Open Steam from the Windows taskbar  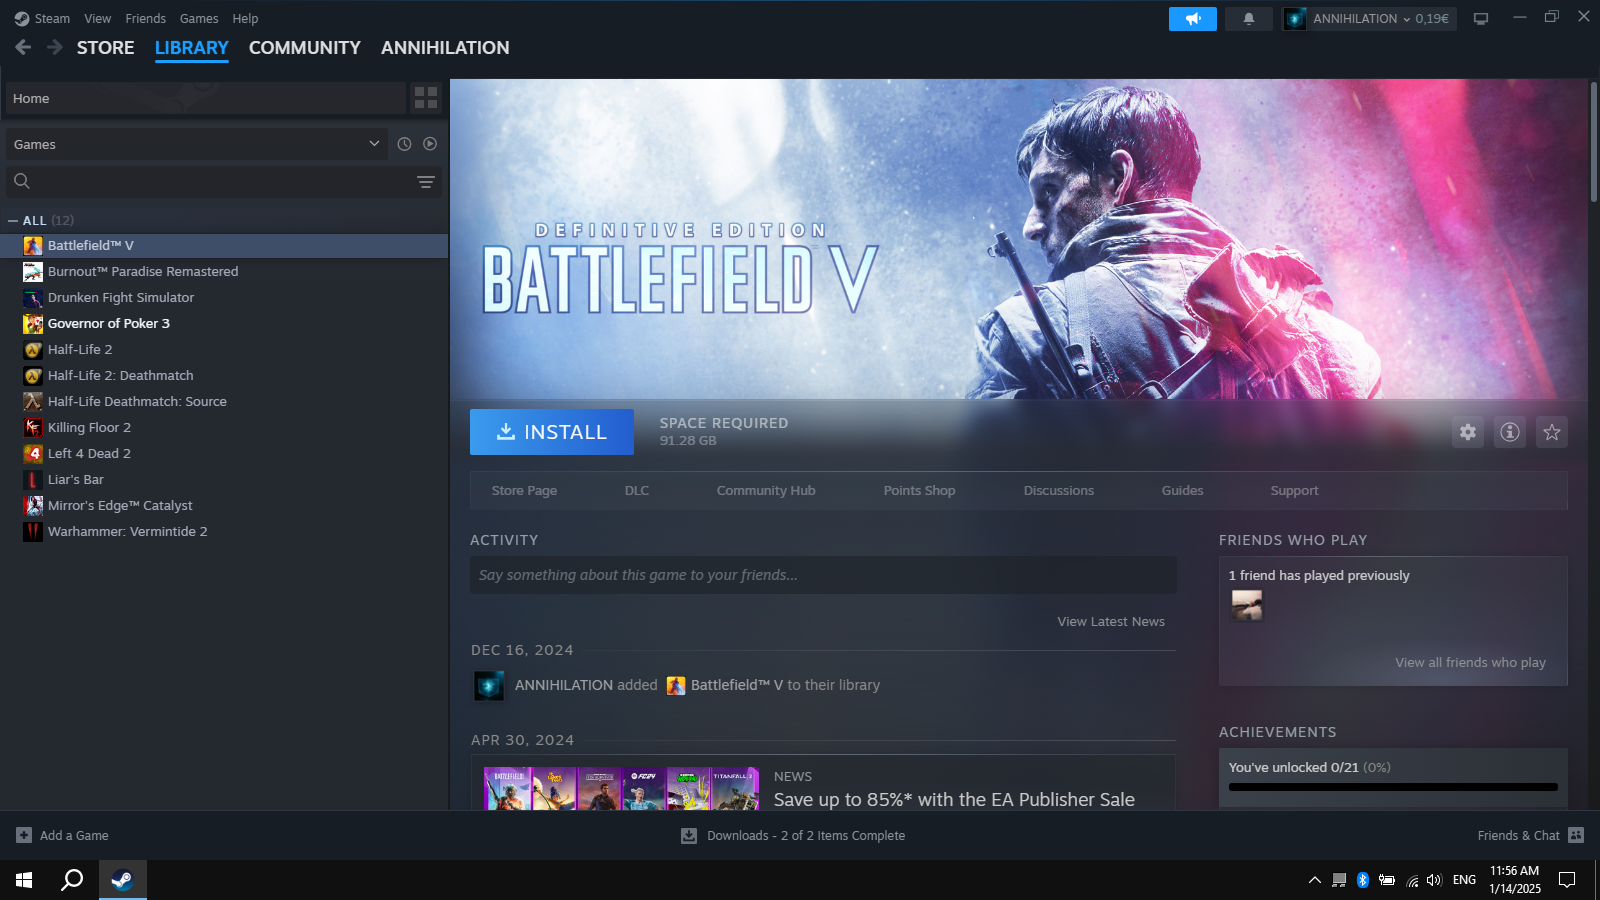point(122,880)
